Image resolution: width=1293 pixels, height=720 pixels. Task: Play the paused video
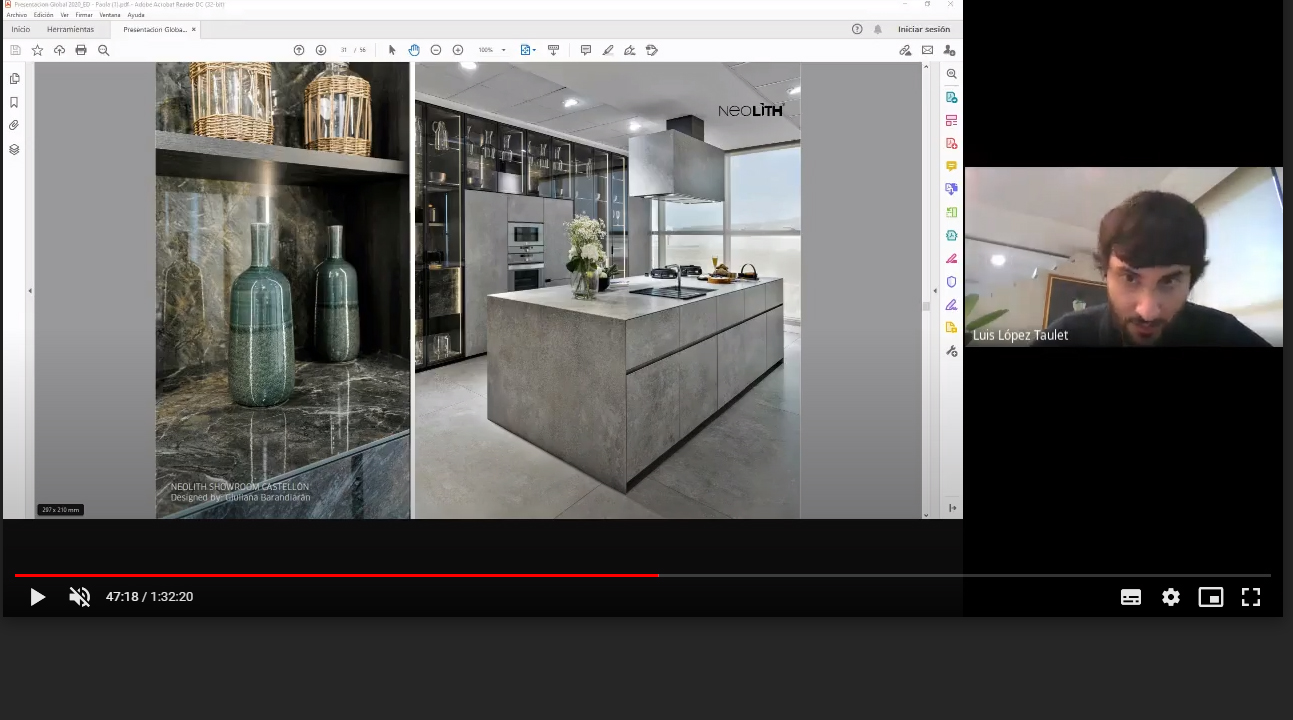37,597
